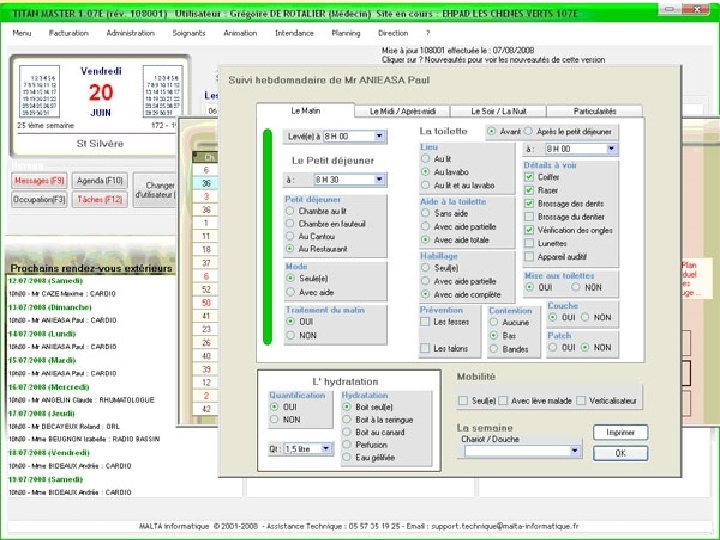Click the Imprimer button
Screen dimensions: 720x540
pos(620,432)
